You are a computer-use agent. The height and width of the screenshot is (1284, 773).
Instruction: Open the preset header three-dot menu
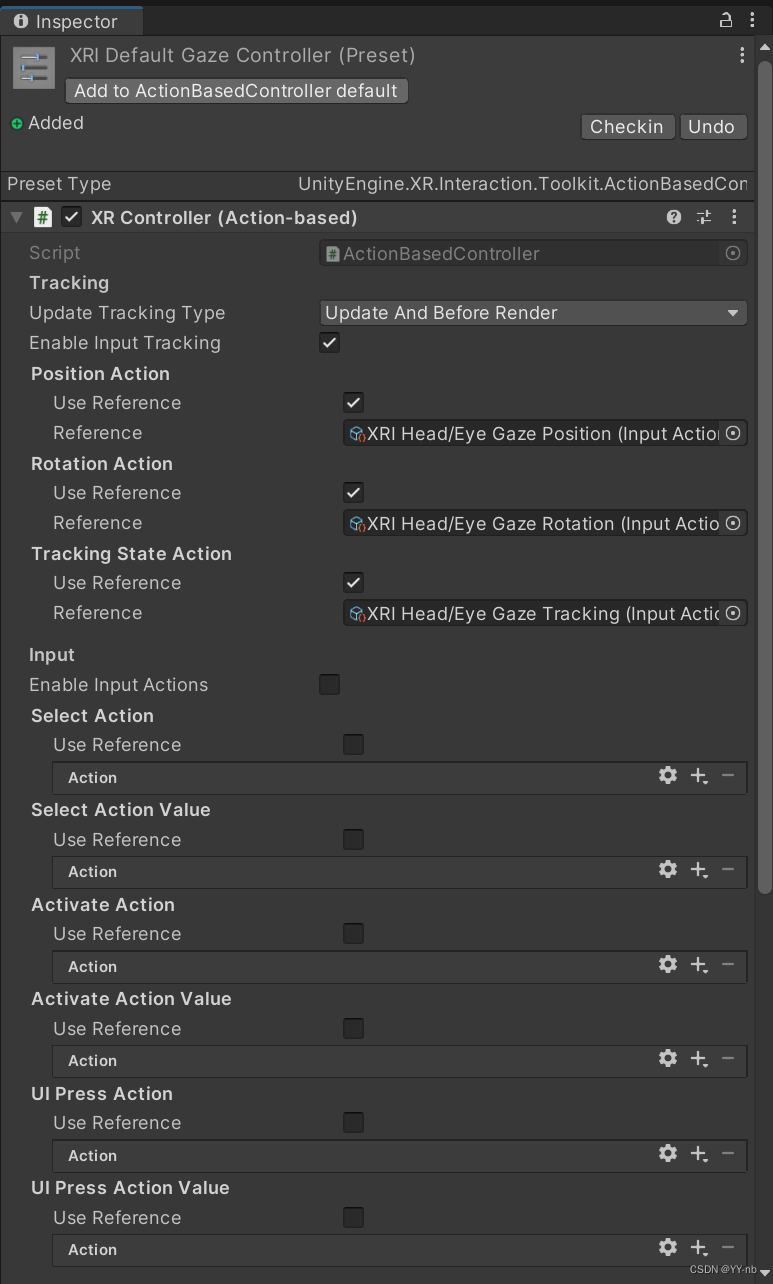pyautogui.click(x=742, y=56)
